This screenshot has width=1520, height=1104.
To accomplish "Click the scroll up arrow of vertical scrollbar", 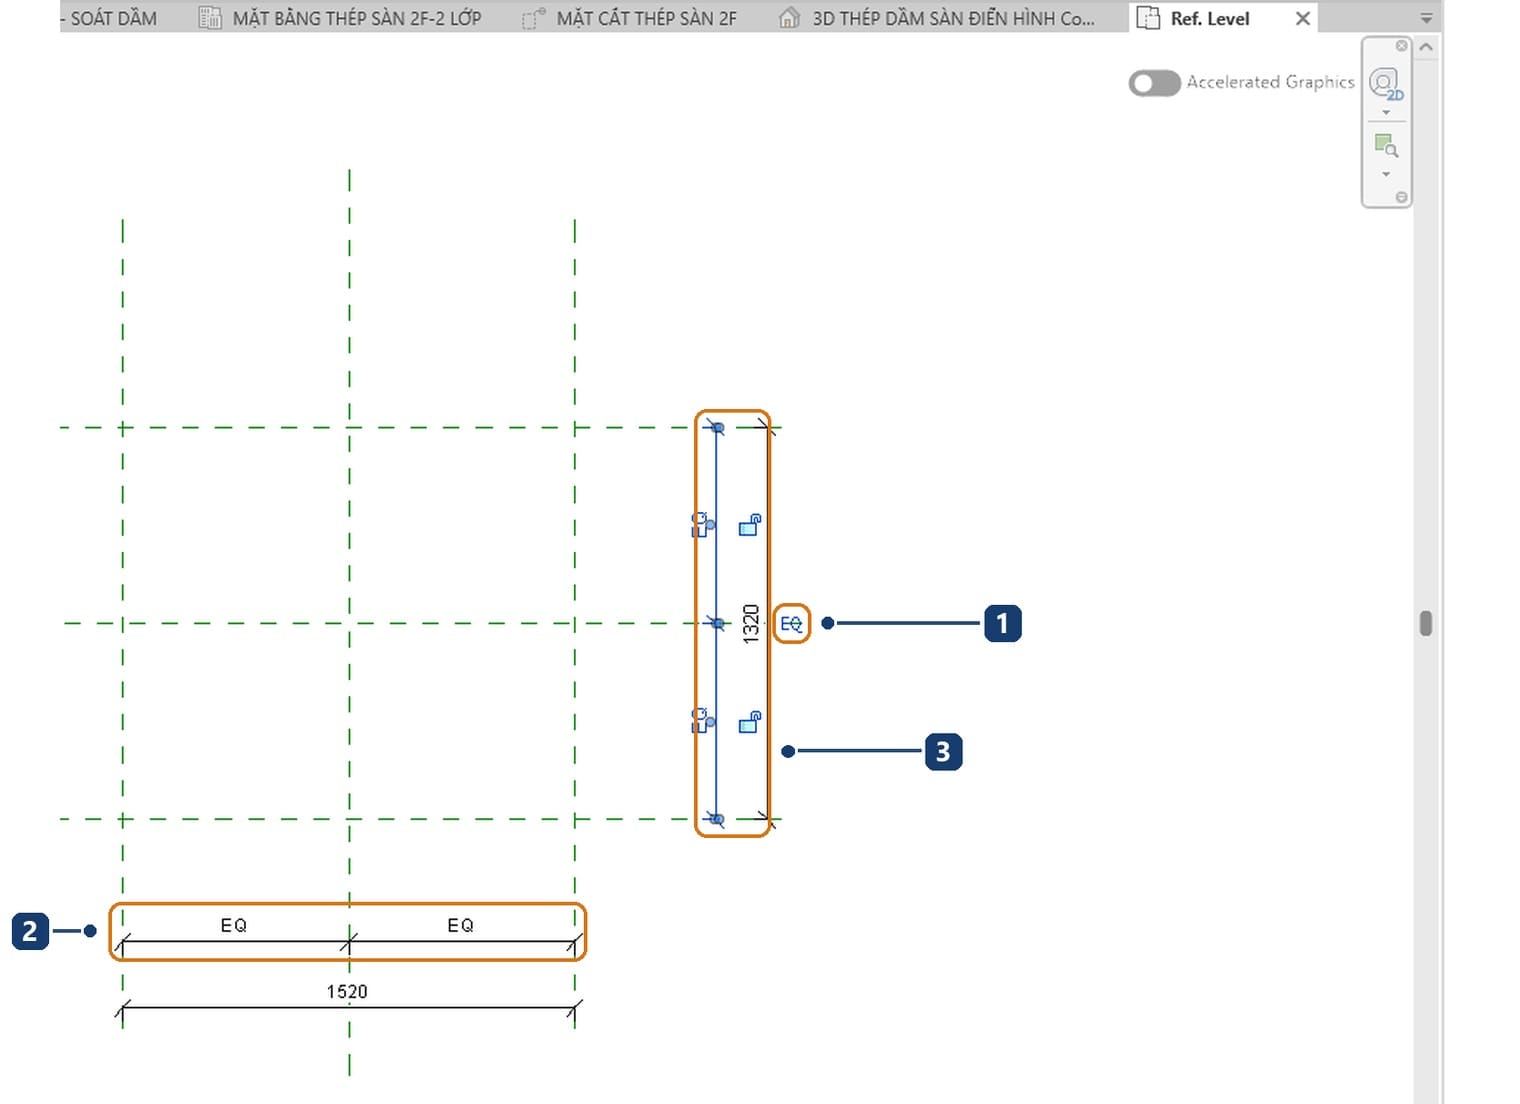I will pyautogui.click(x=1427, y=47).
